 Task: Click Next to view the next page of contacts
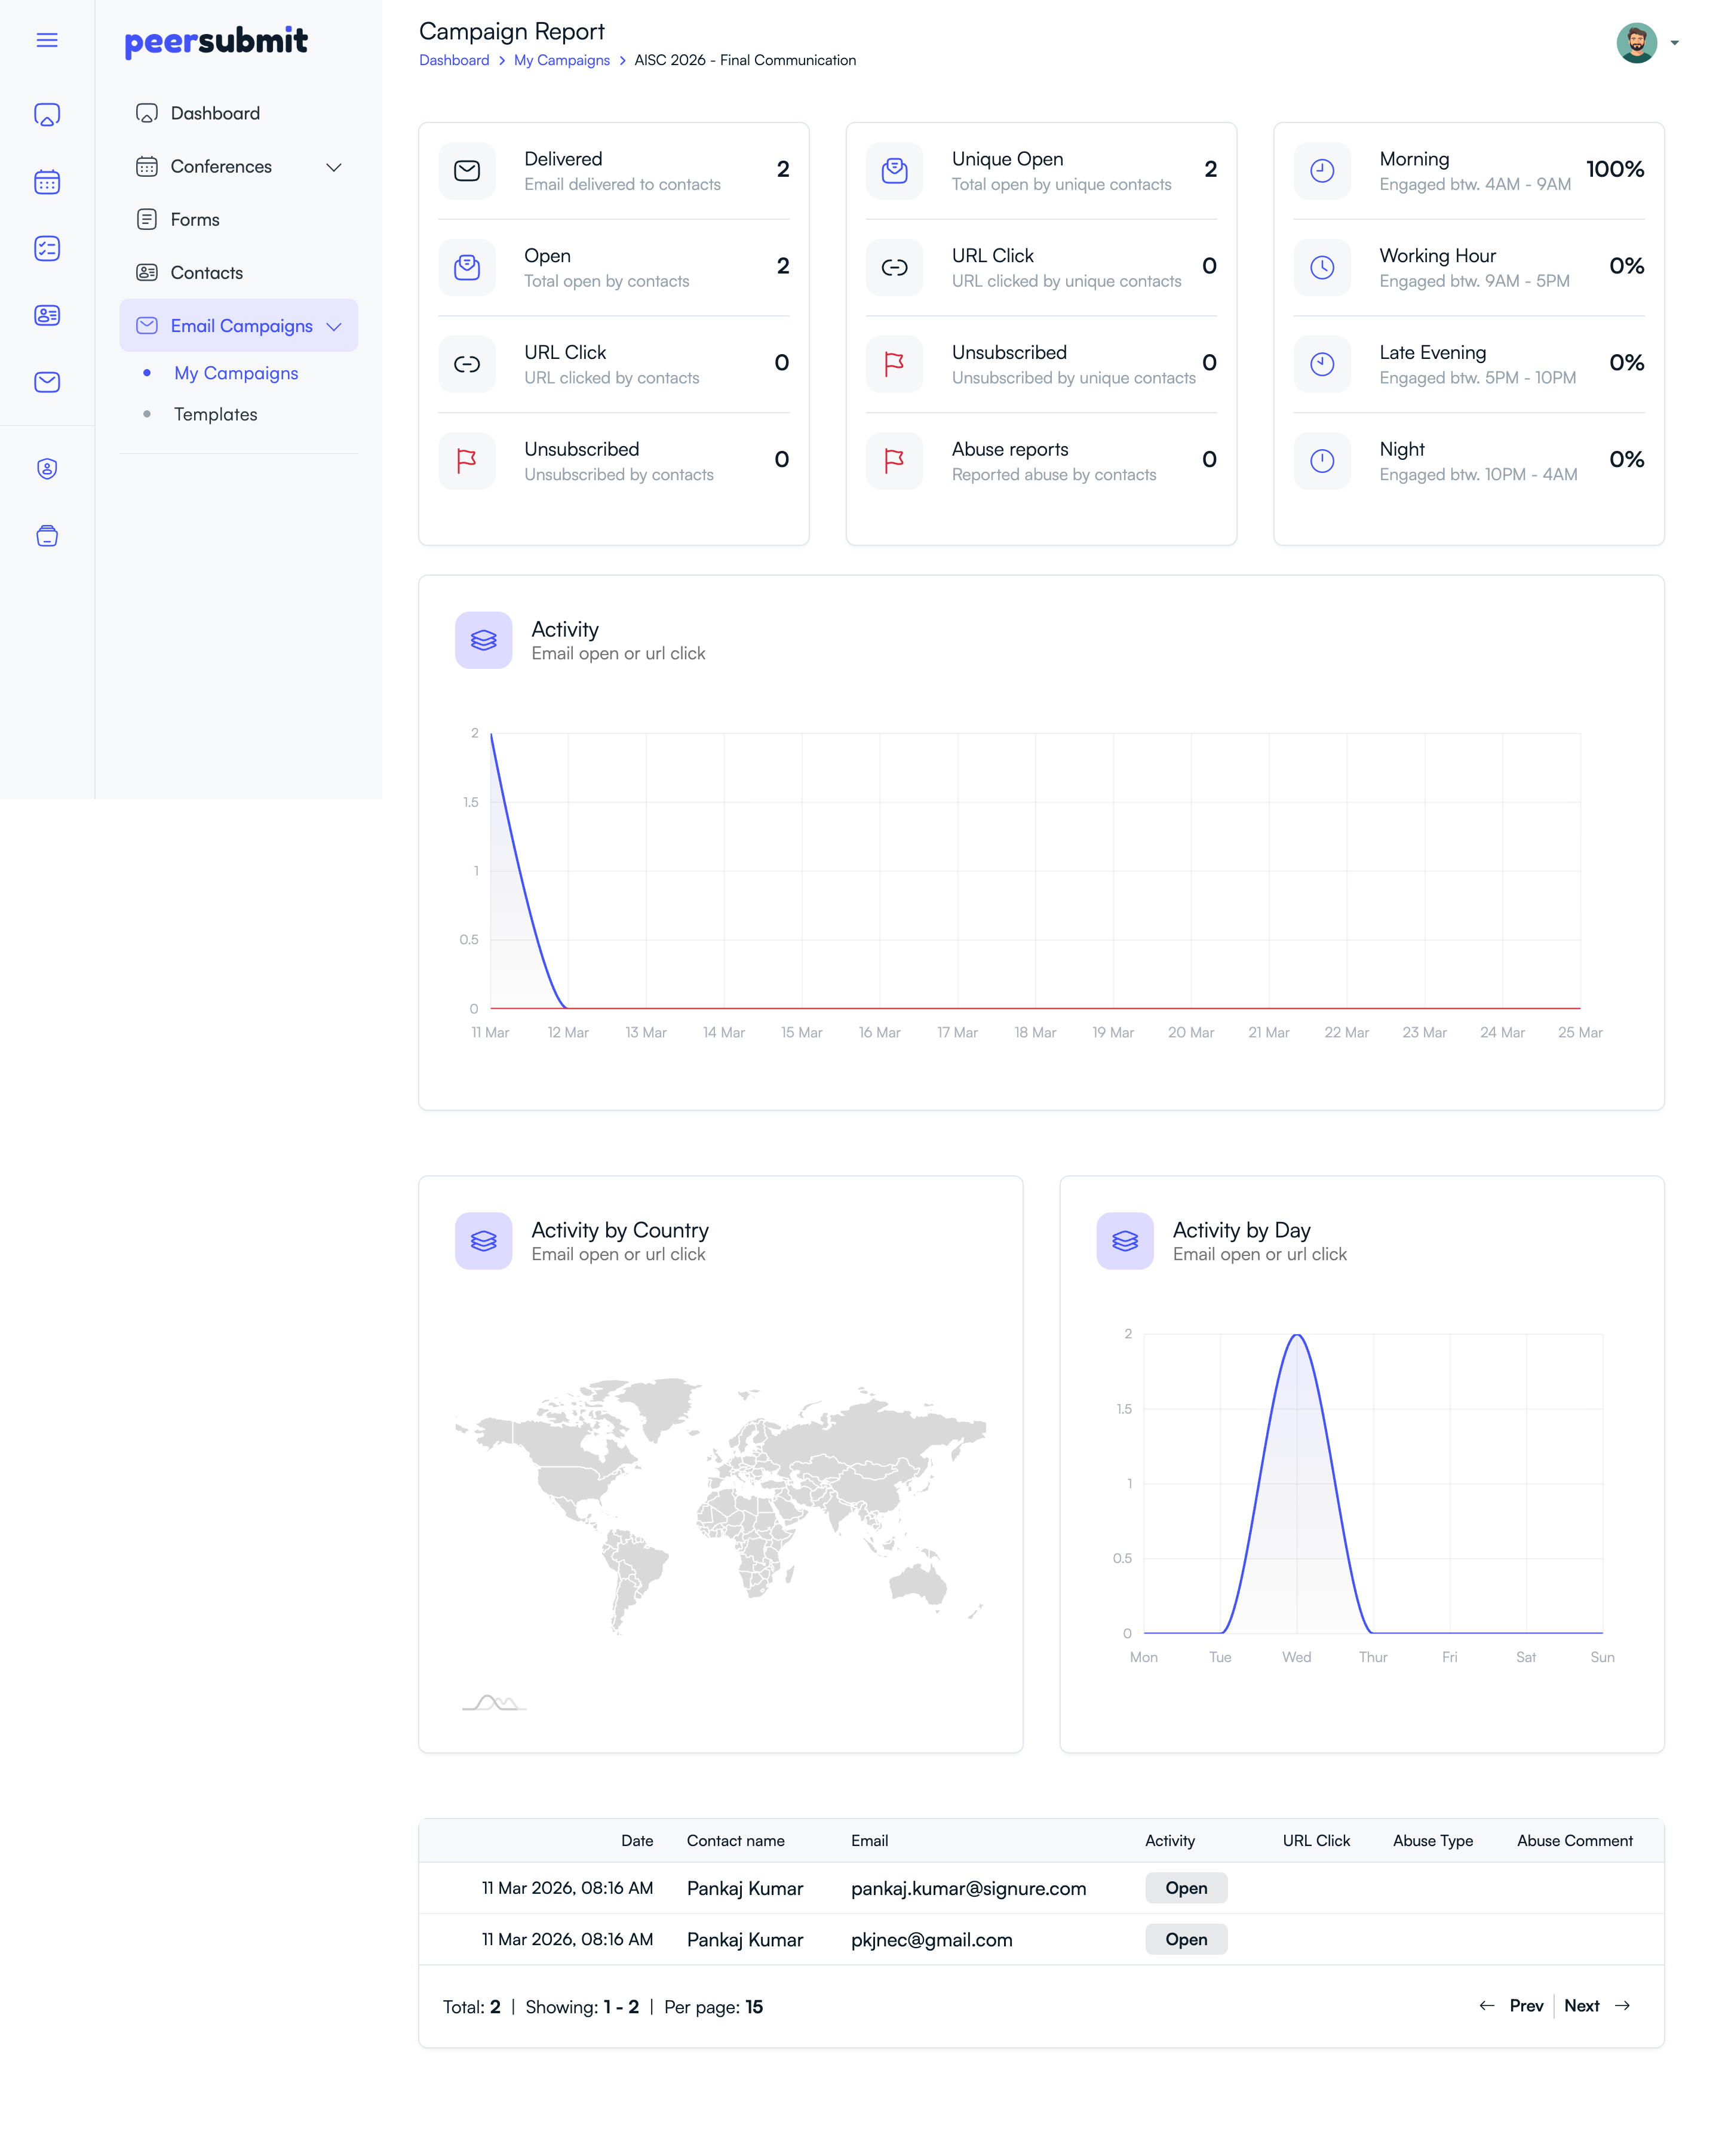pos(1582,2006)
